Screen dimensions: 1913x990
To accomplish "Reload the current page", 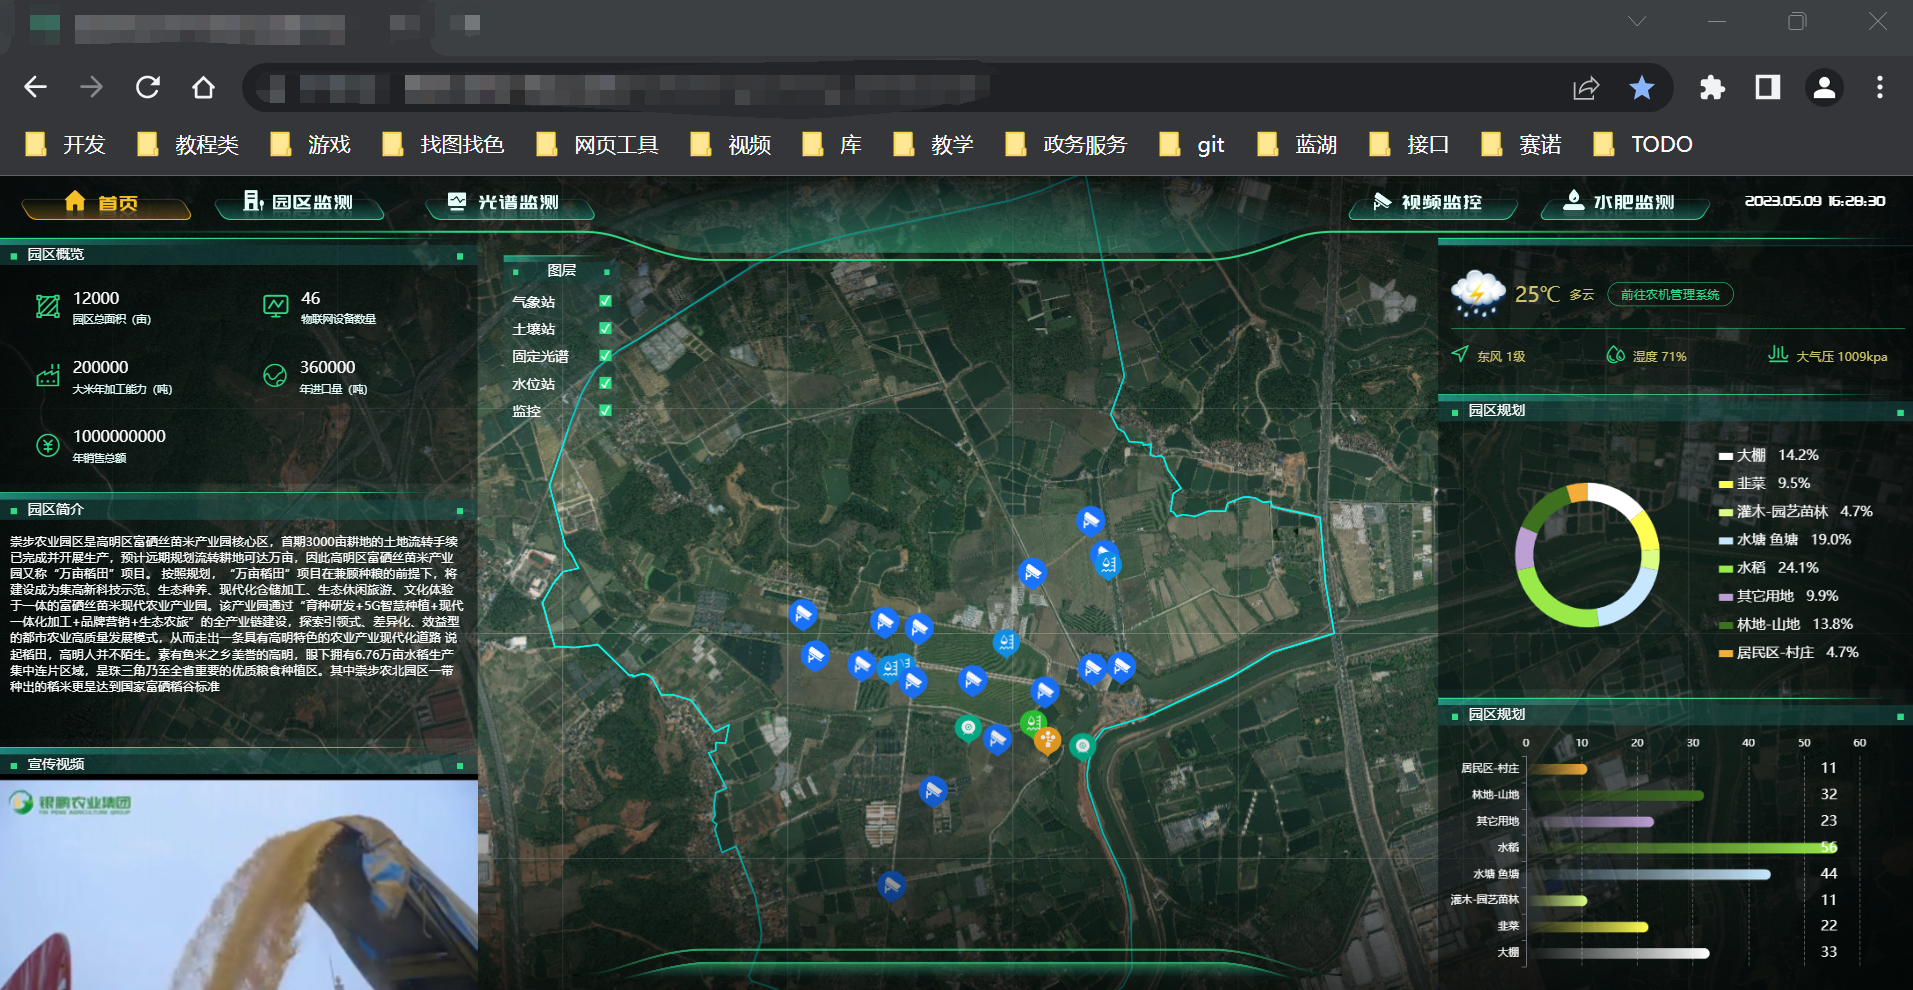I will [x=148, y=88].
